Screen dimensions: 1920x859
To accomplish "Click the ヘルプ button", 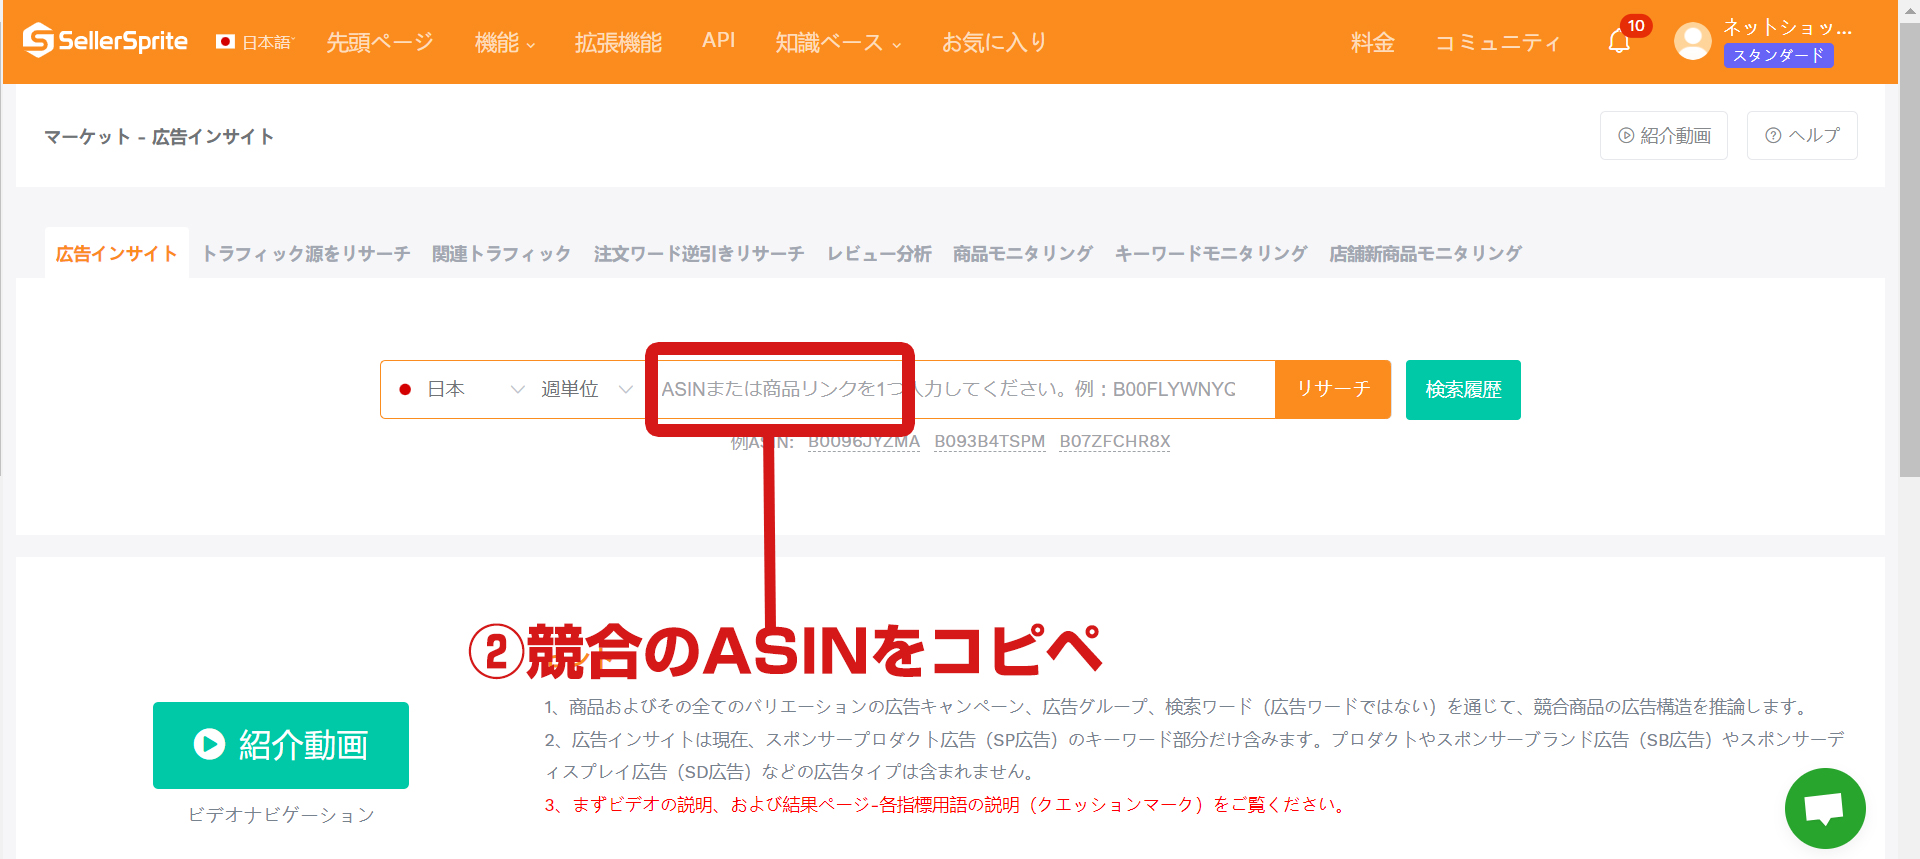I will pos(1802,135).
